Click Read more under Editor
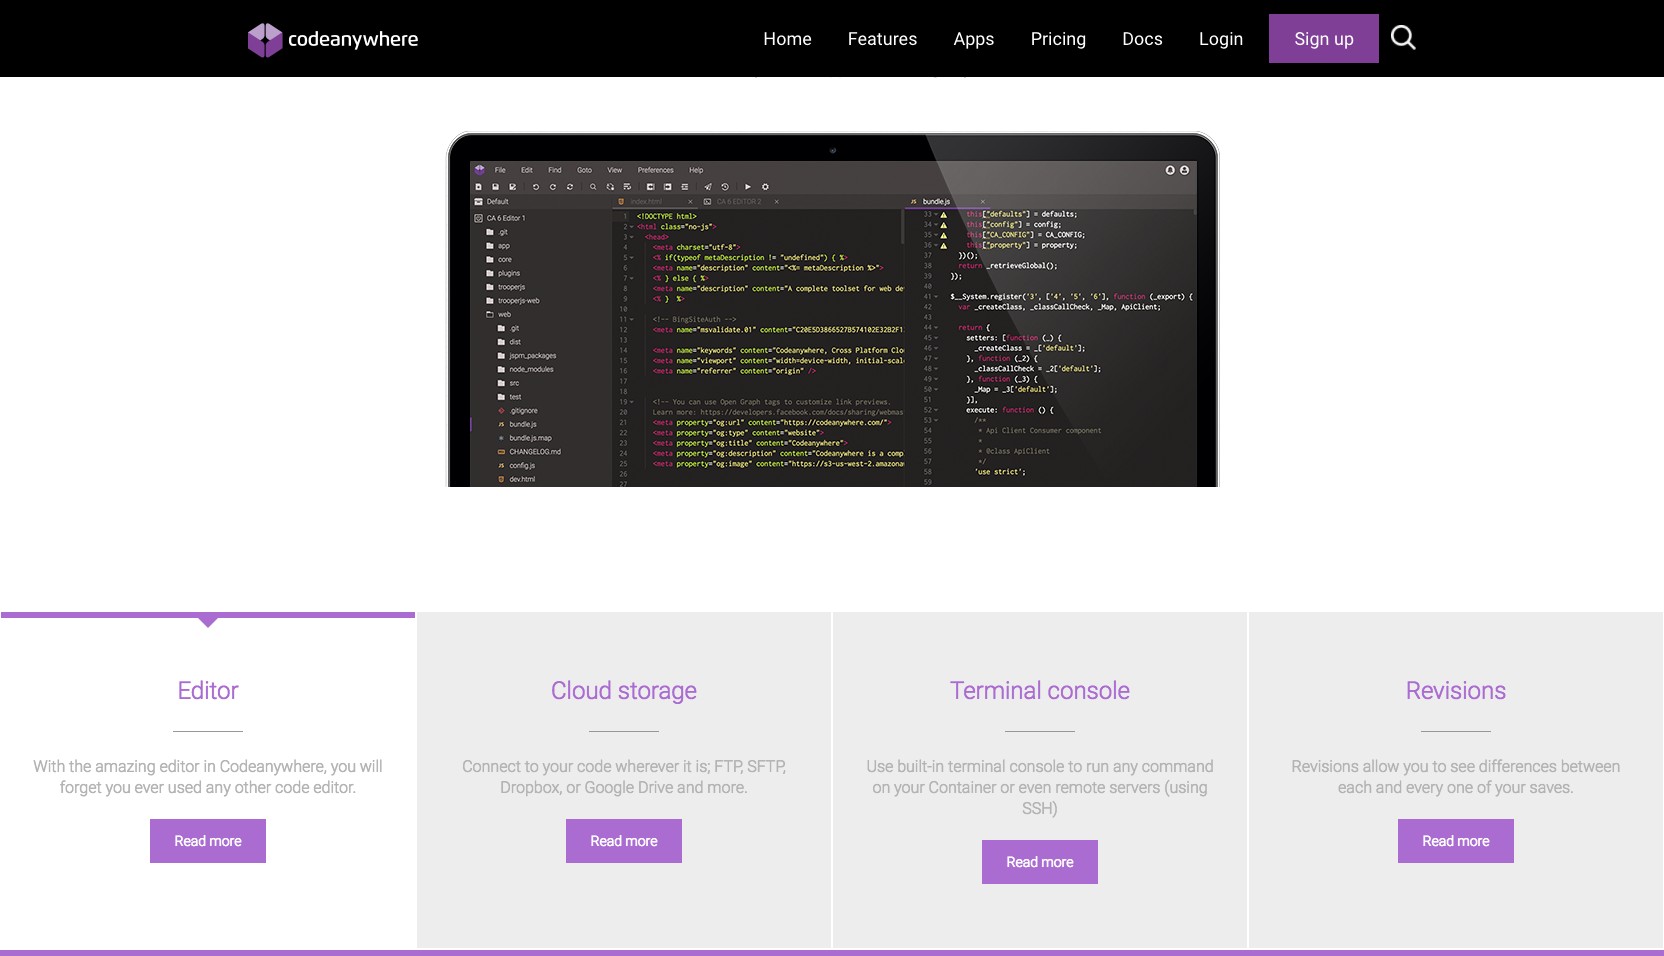1664x956 pixels. coord(208,841)
